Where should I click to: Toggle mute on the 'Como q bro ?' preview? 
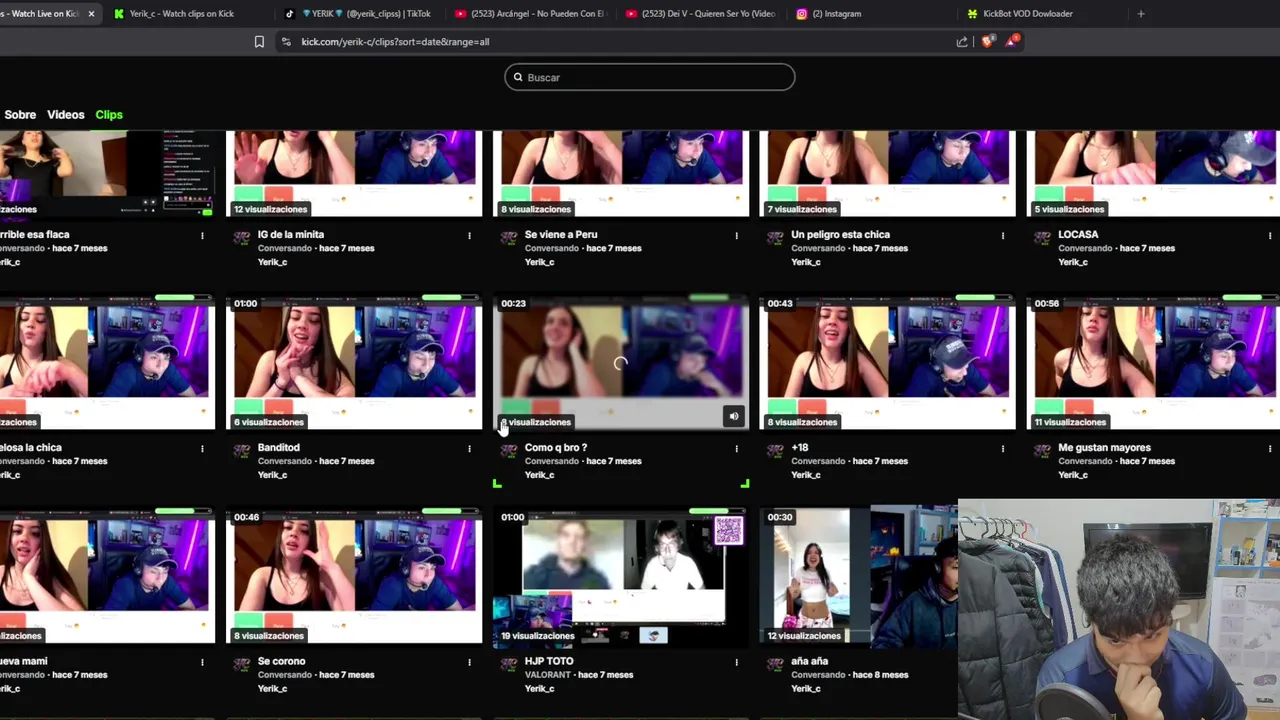(734, 416)
